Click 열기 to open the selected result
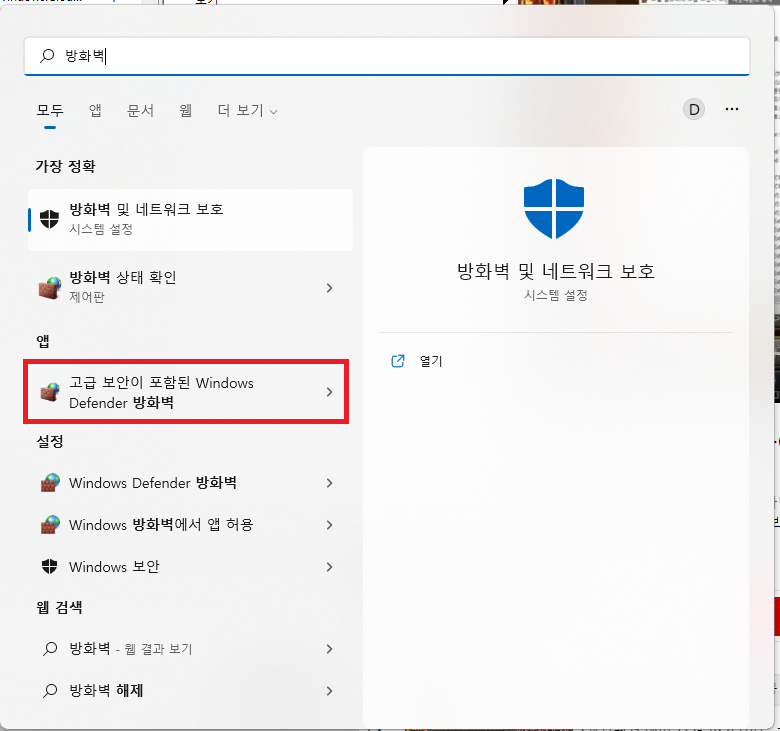Viewport: 780px width, 731px height. 431,361
